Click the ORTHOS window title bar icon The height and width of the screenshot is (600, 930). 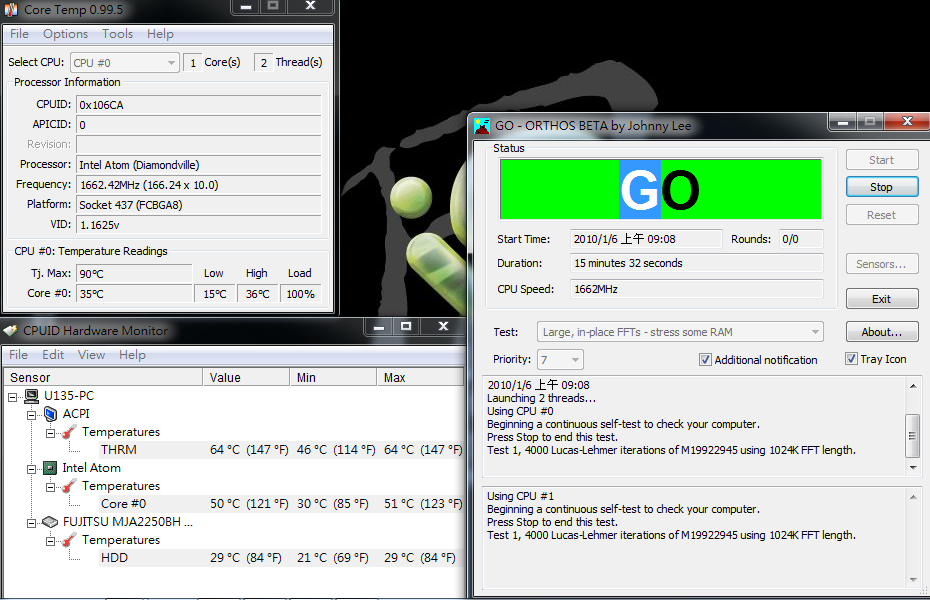[x=481, y=125]
